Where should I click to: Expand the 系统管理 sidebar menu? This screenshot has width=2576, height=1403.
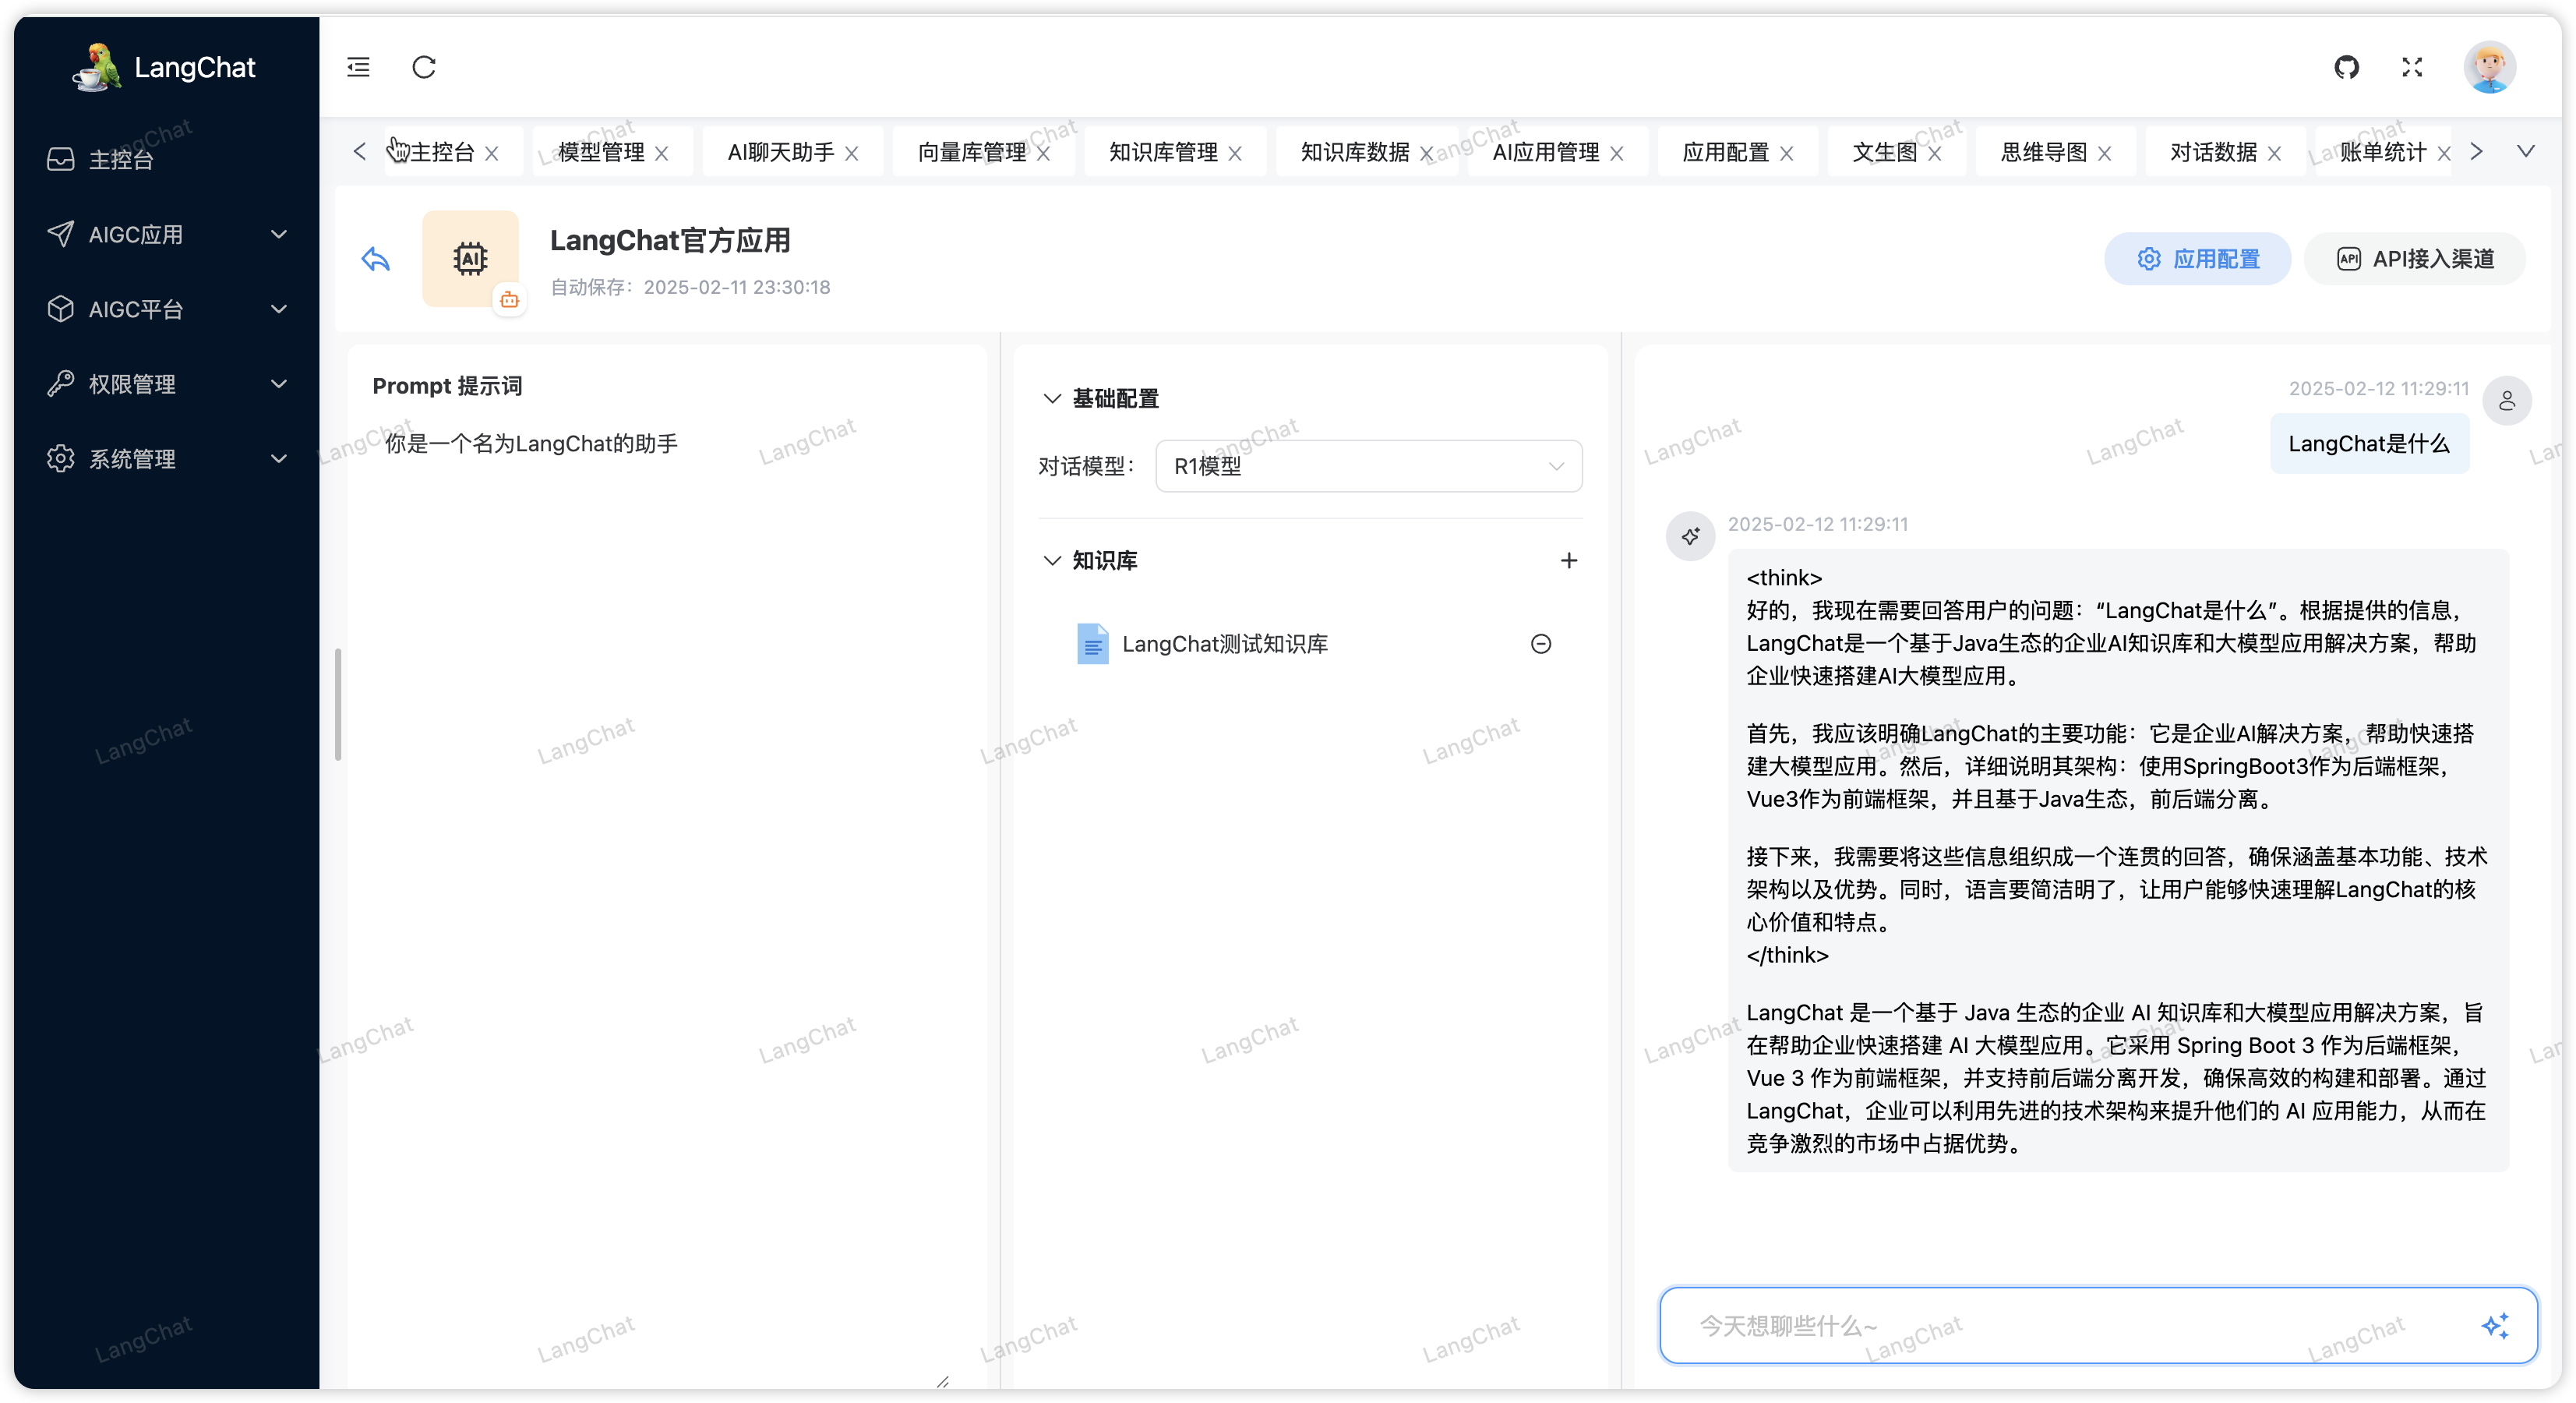pyautogui.click(x=166, y=459)
